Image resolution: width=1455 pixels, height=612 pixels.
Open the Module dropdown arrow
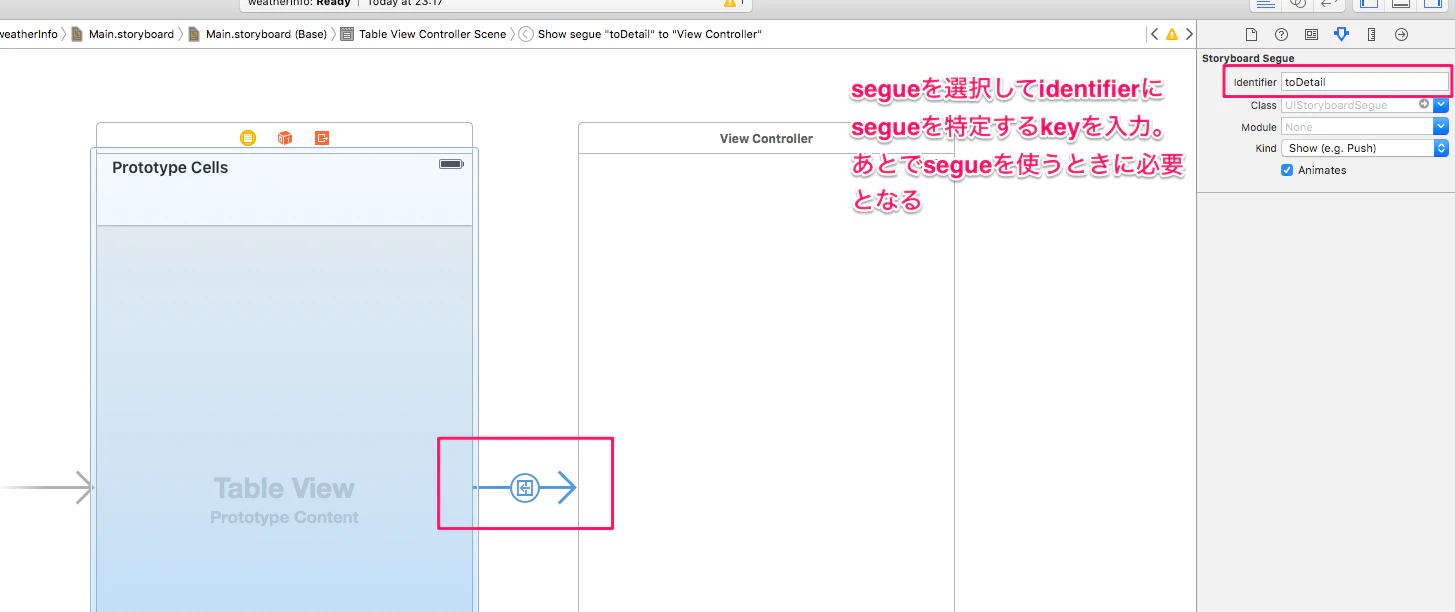1441,127
